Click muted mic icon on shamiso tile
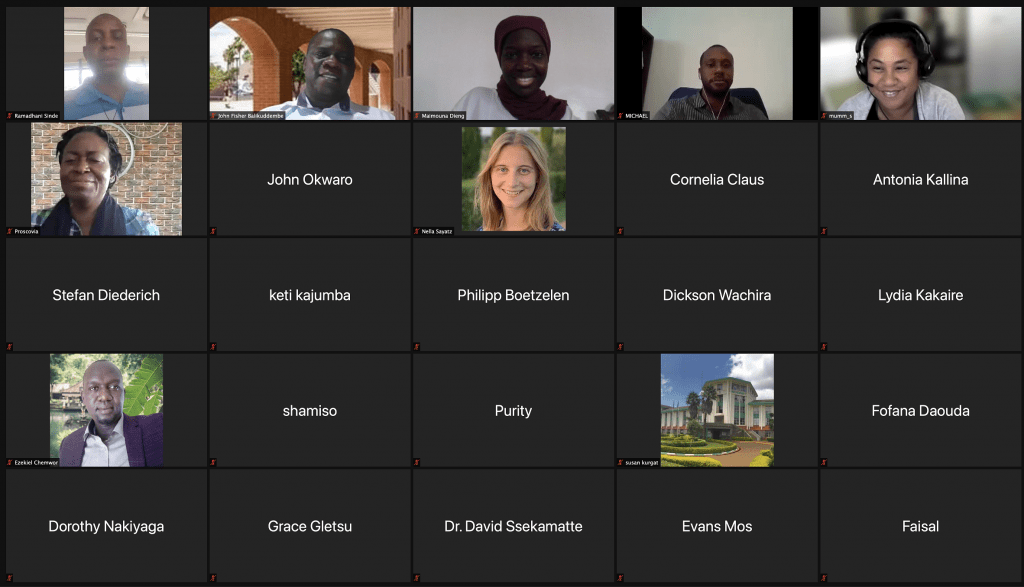Screen dimensions: 1024x587 pos(213,462)
